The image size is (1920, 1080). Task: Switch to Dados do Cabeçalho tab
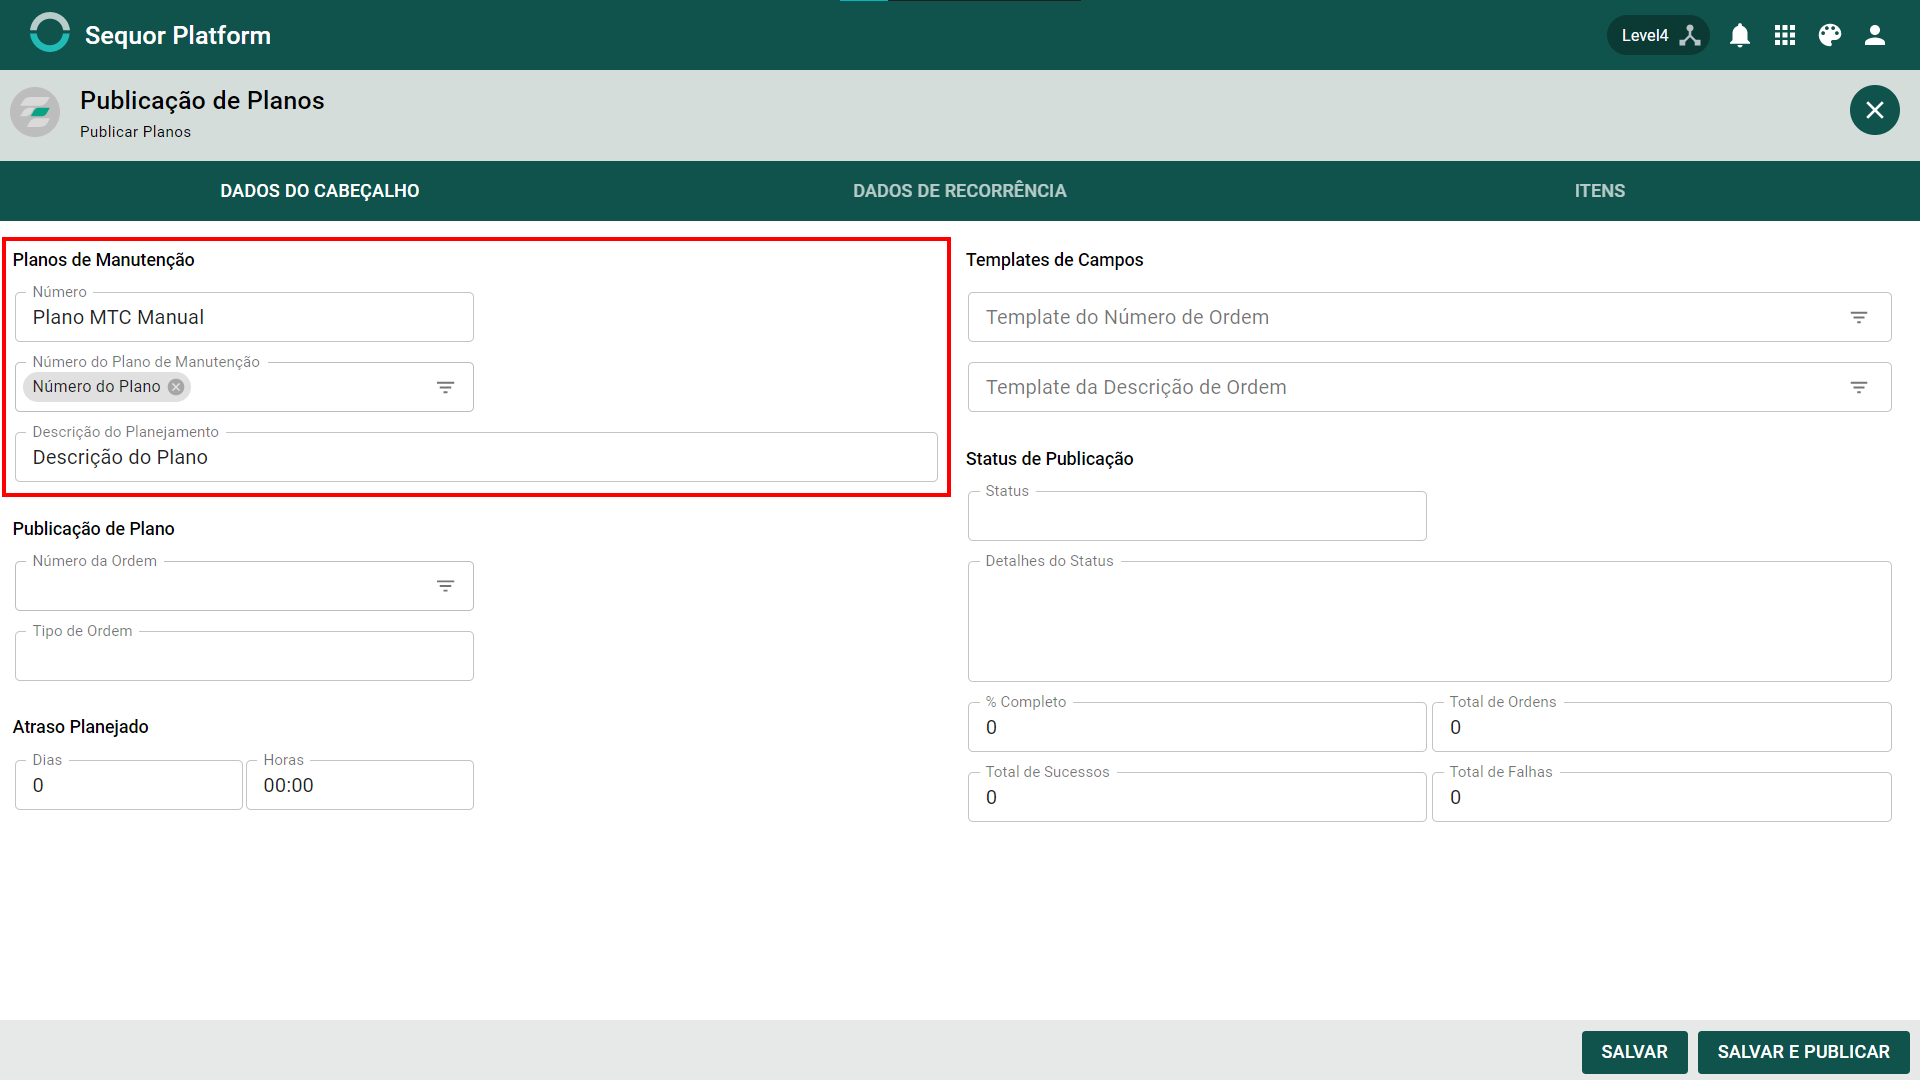320,191
